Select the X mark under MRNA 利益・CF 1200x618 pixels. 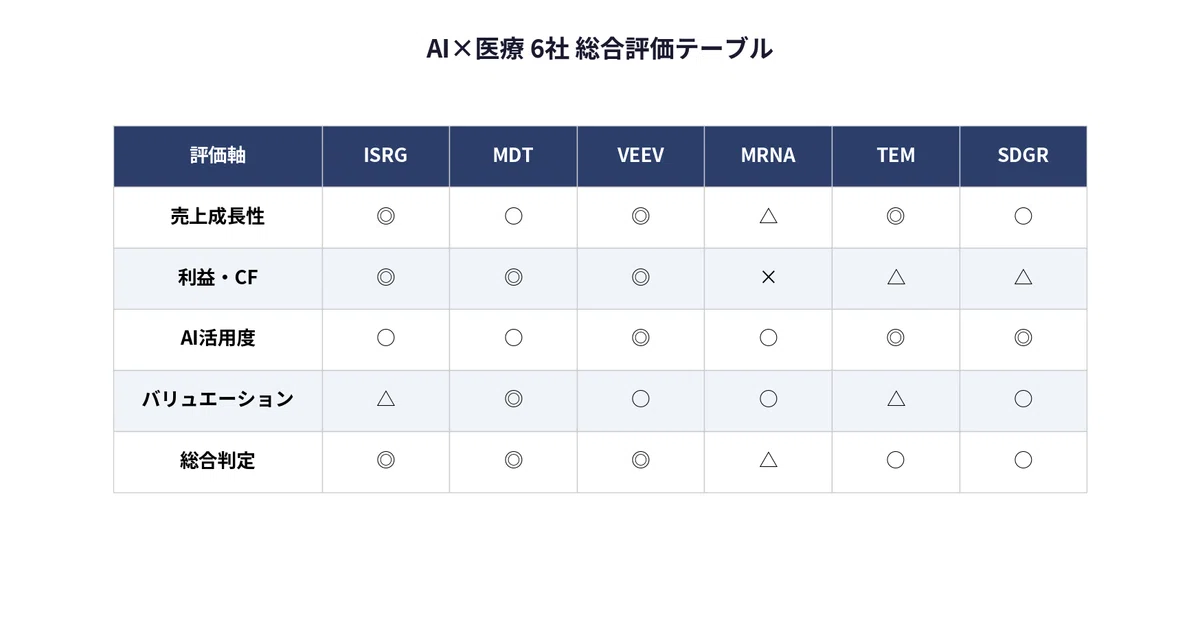768,277
